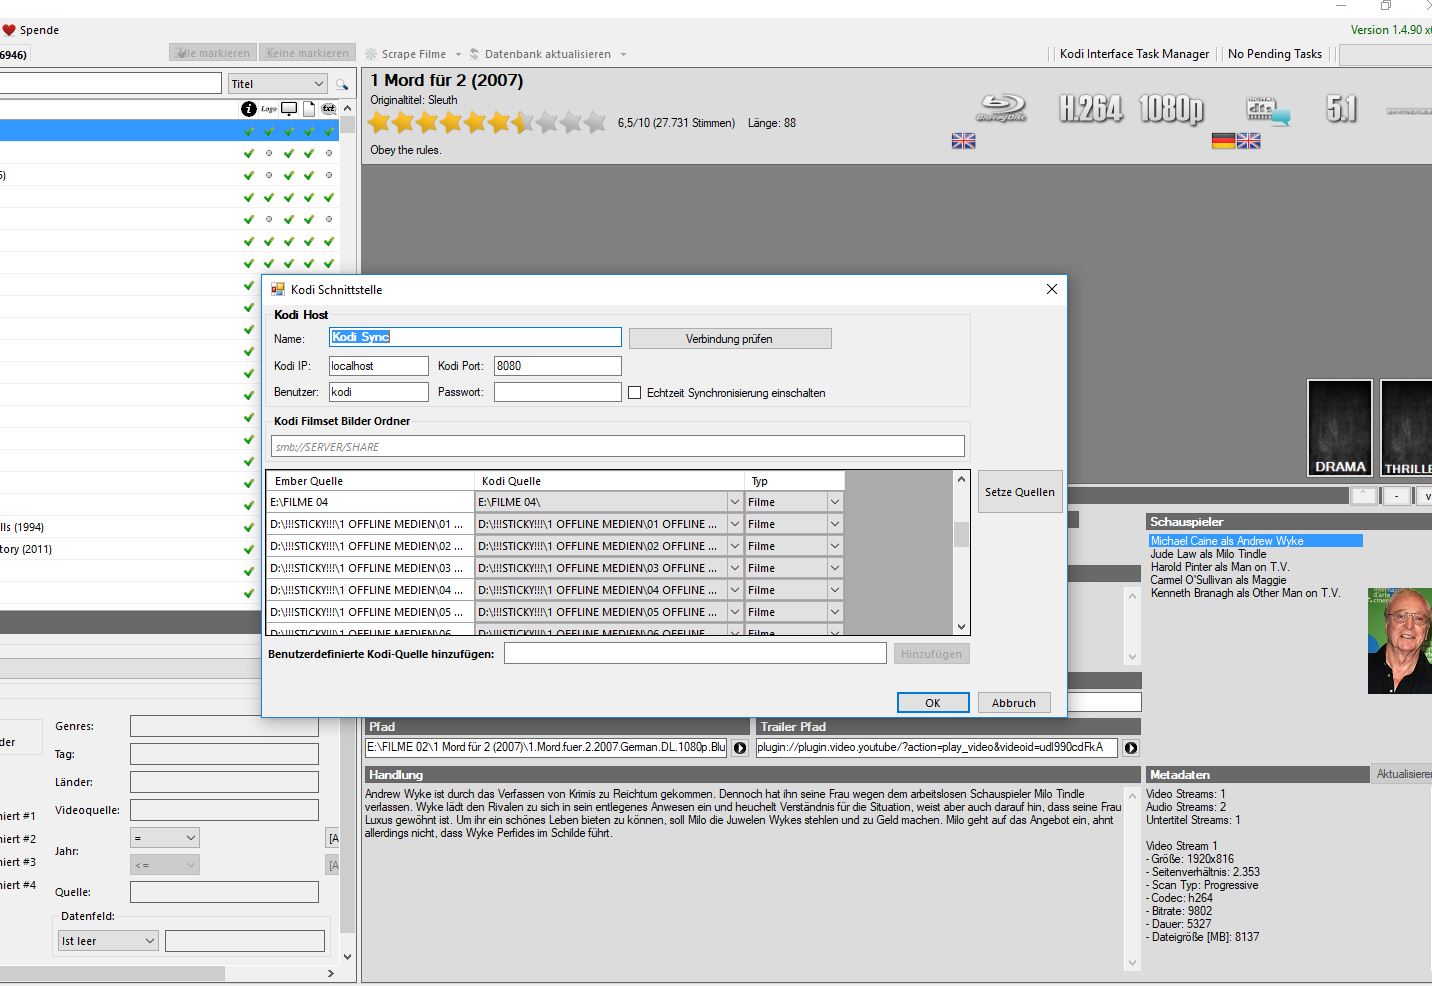Viewport: 1432px width, 986px height.
Task: Click the Verbindung prüfen button
Action: tap(730, 339)
